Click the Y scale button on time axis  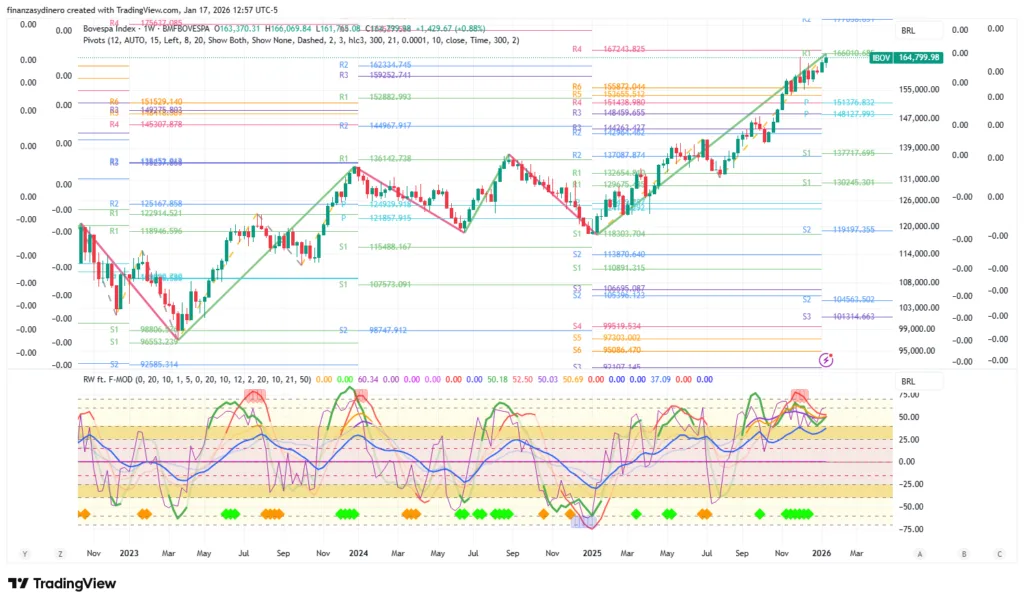pos(24,553)
